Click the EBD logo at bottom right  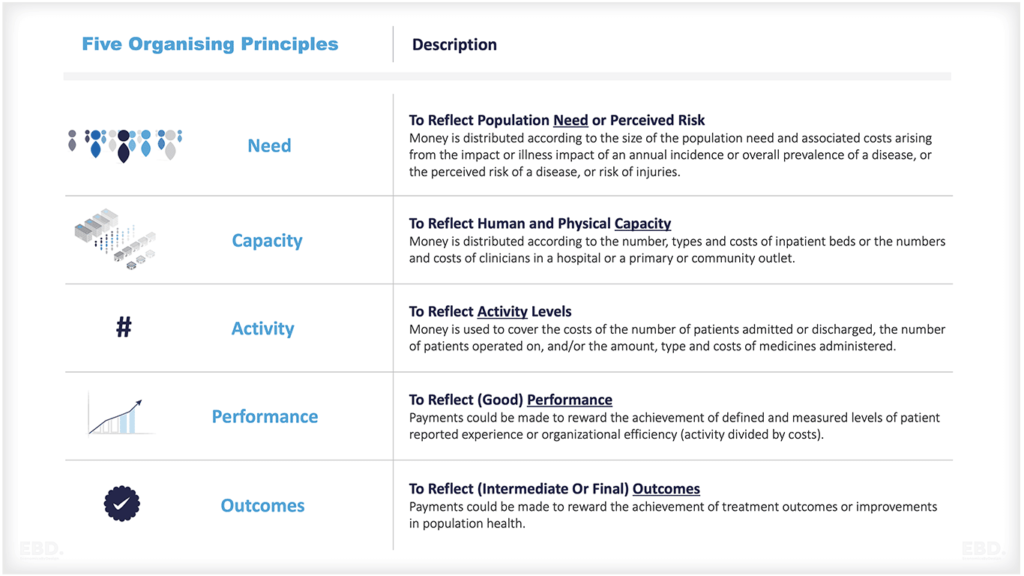coord(981,549)
